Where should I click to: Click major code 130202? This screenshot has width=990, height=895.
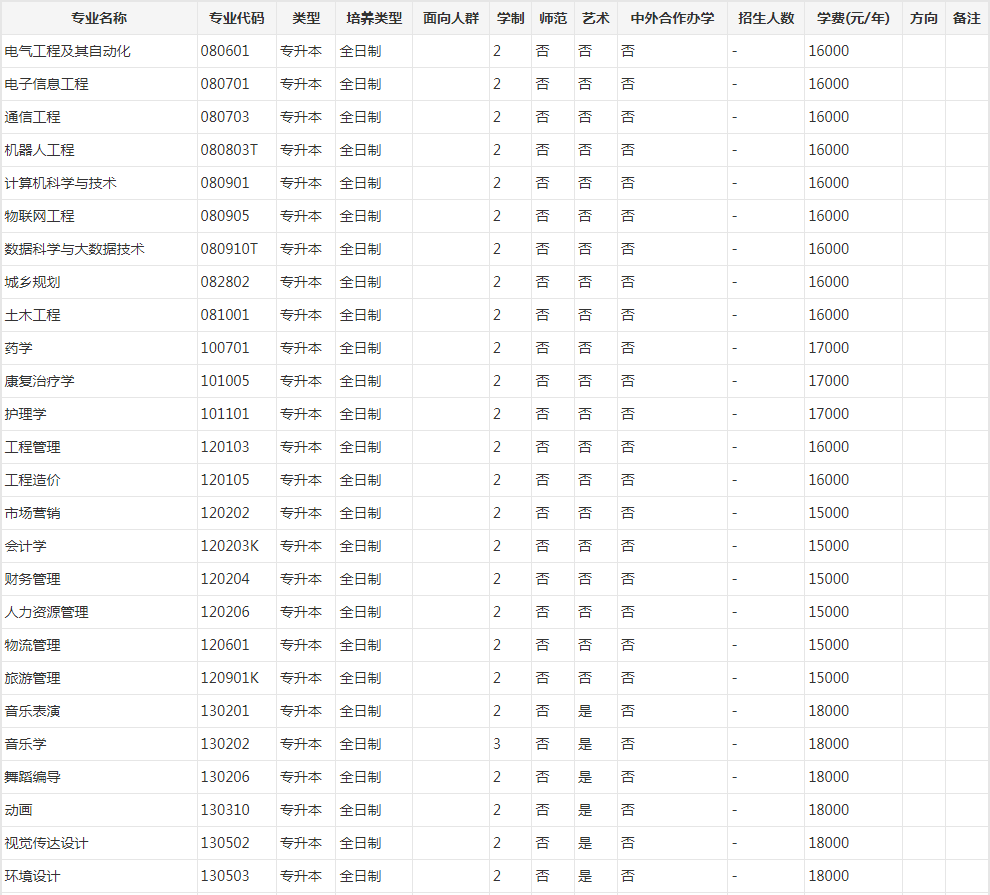pos(225,744)
